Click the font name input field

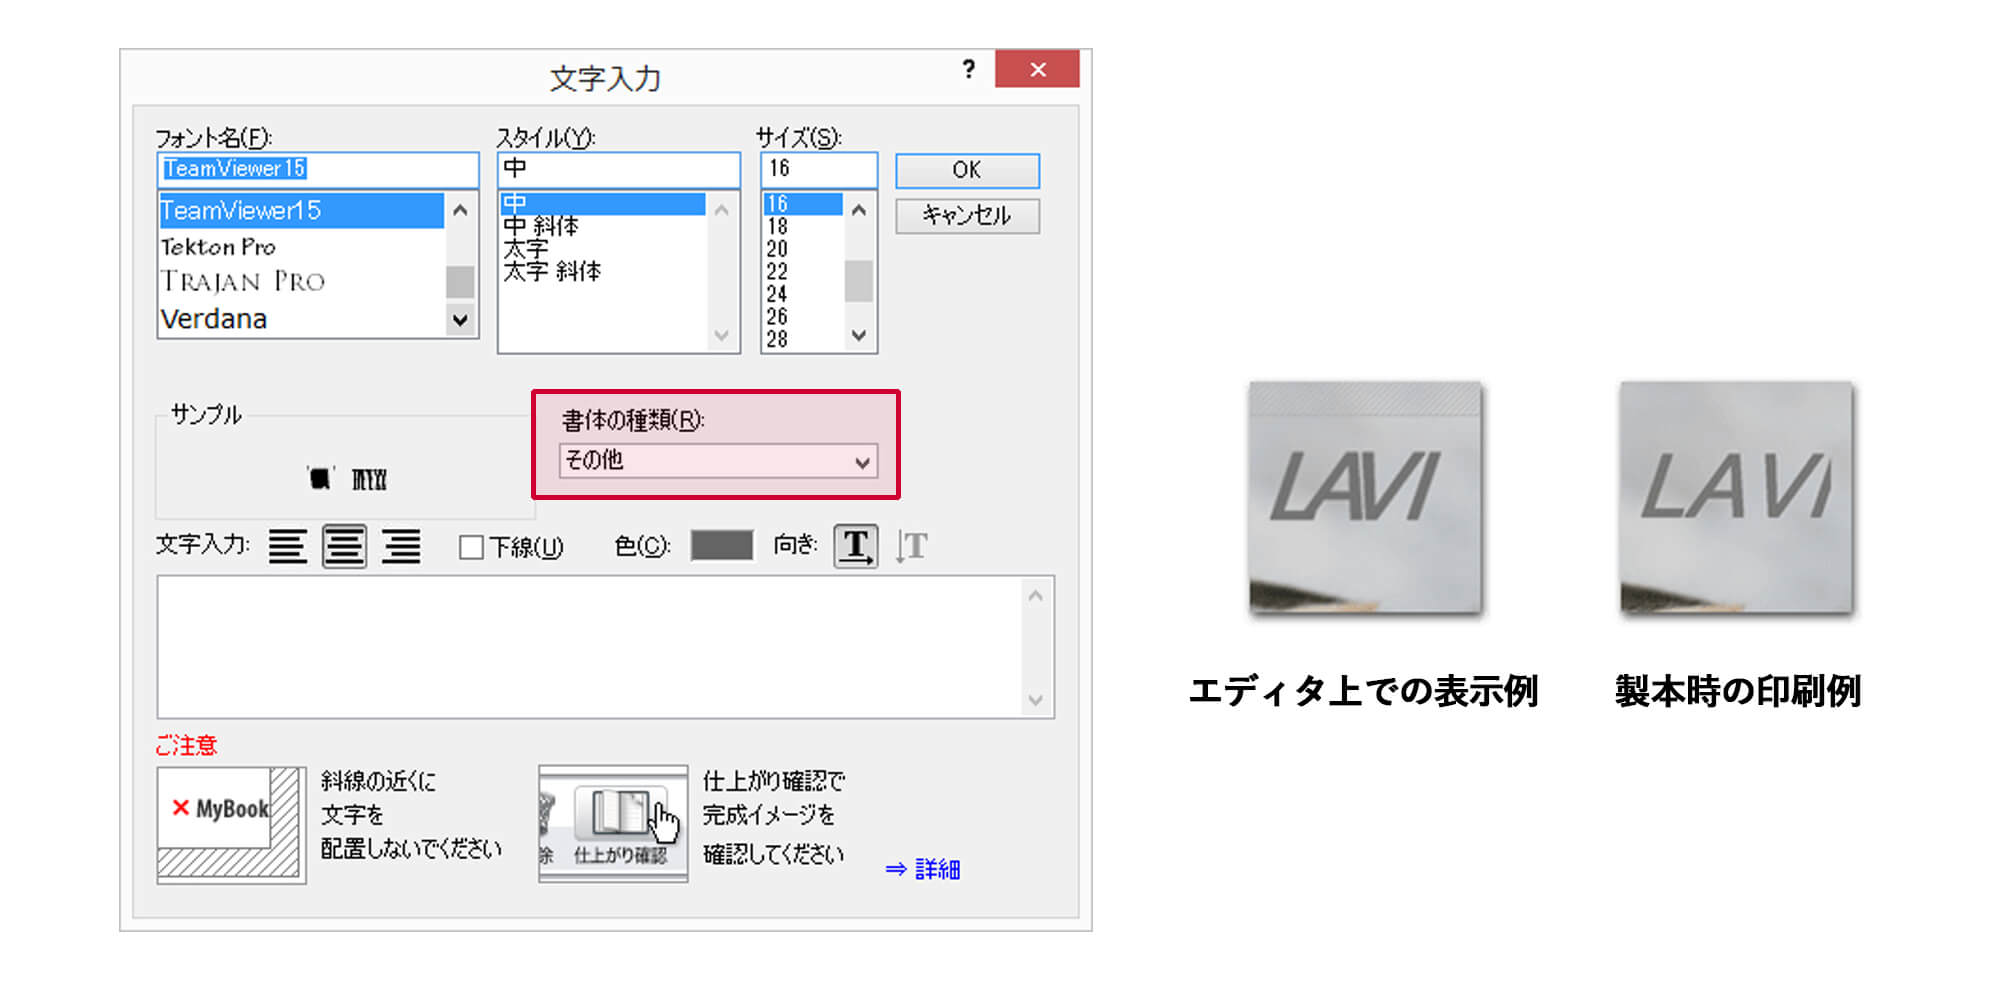[x=318, y=169]
